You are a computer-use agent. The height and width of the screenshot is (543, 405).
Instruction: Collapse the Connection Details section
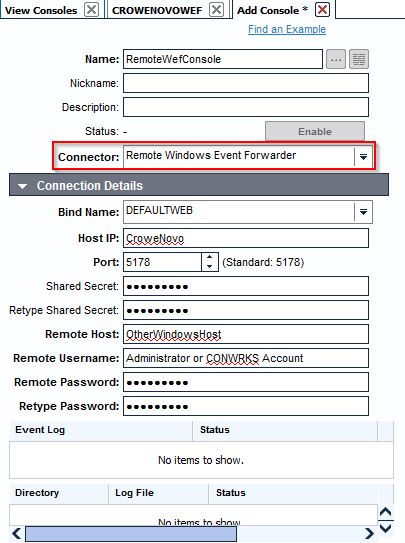pos(22,186)
